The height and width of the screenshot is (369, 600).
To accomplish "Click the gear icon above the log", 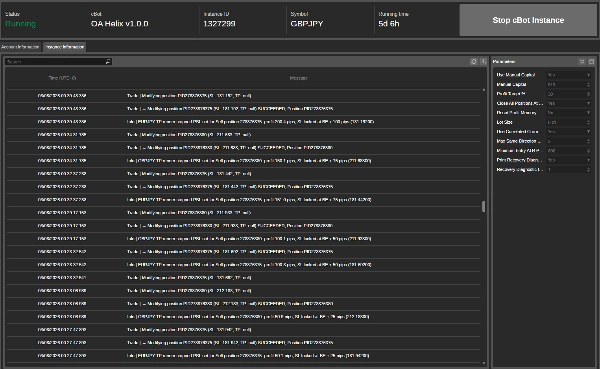I will click(x=474, y=62).
